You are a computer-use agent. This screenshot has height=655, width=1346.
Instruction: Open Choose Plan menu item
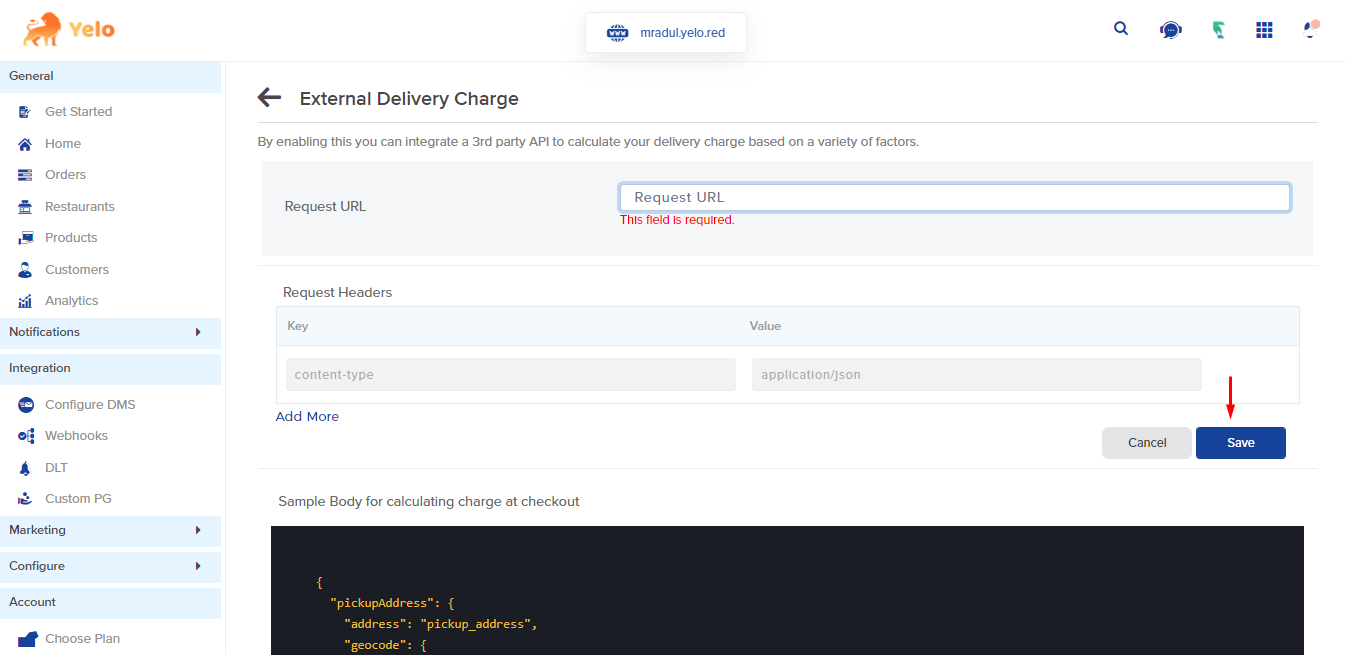[x=82, y=639]
